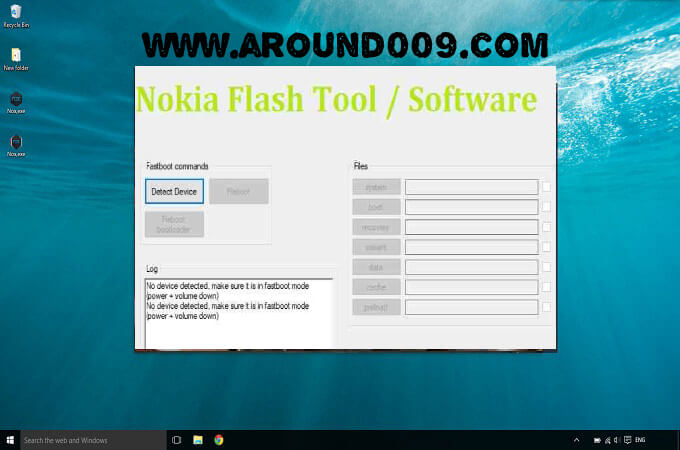Click the boot file path field
This screenshot has width=680, height=450.
click(472, 207)
